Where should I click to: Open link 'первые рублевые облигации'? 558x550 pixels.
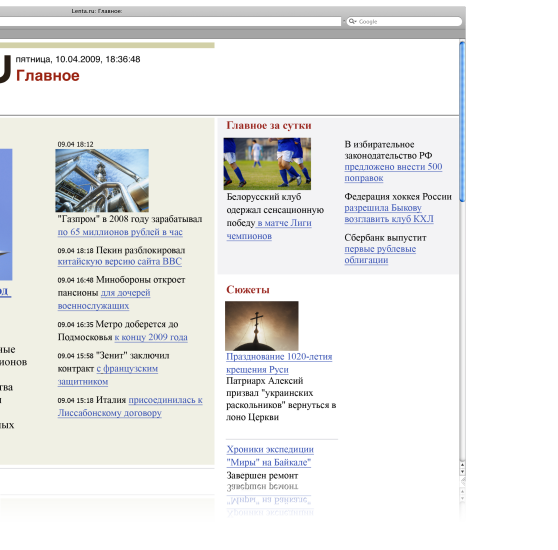point(380,254)
